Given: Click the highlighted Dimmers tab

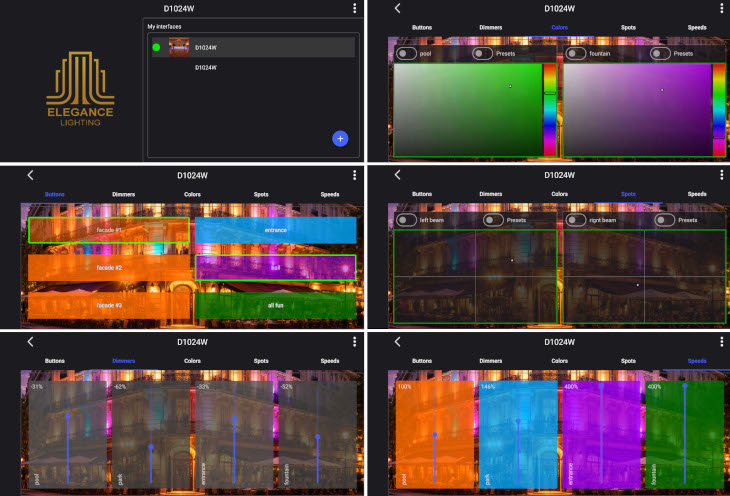Looking at the screenshot, I should tap(124, 360).
